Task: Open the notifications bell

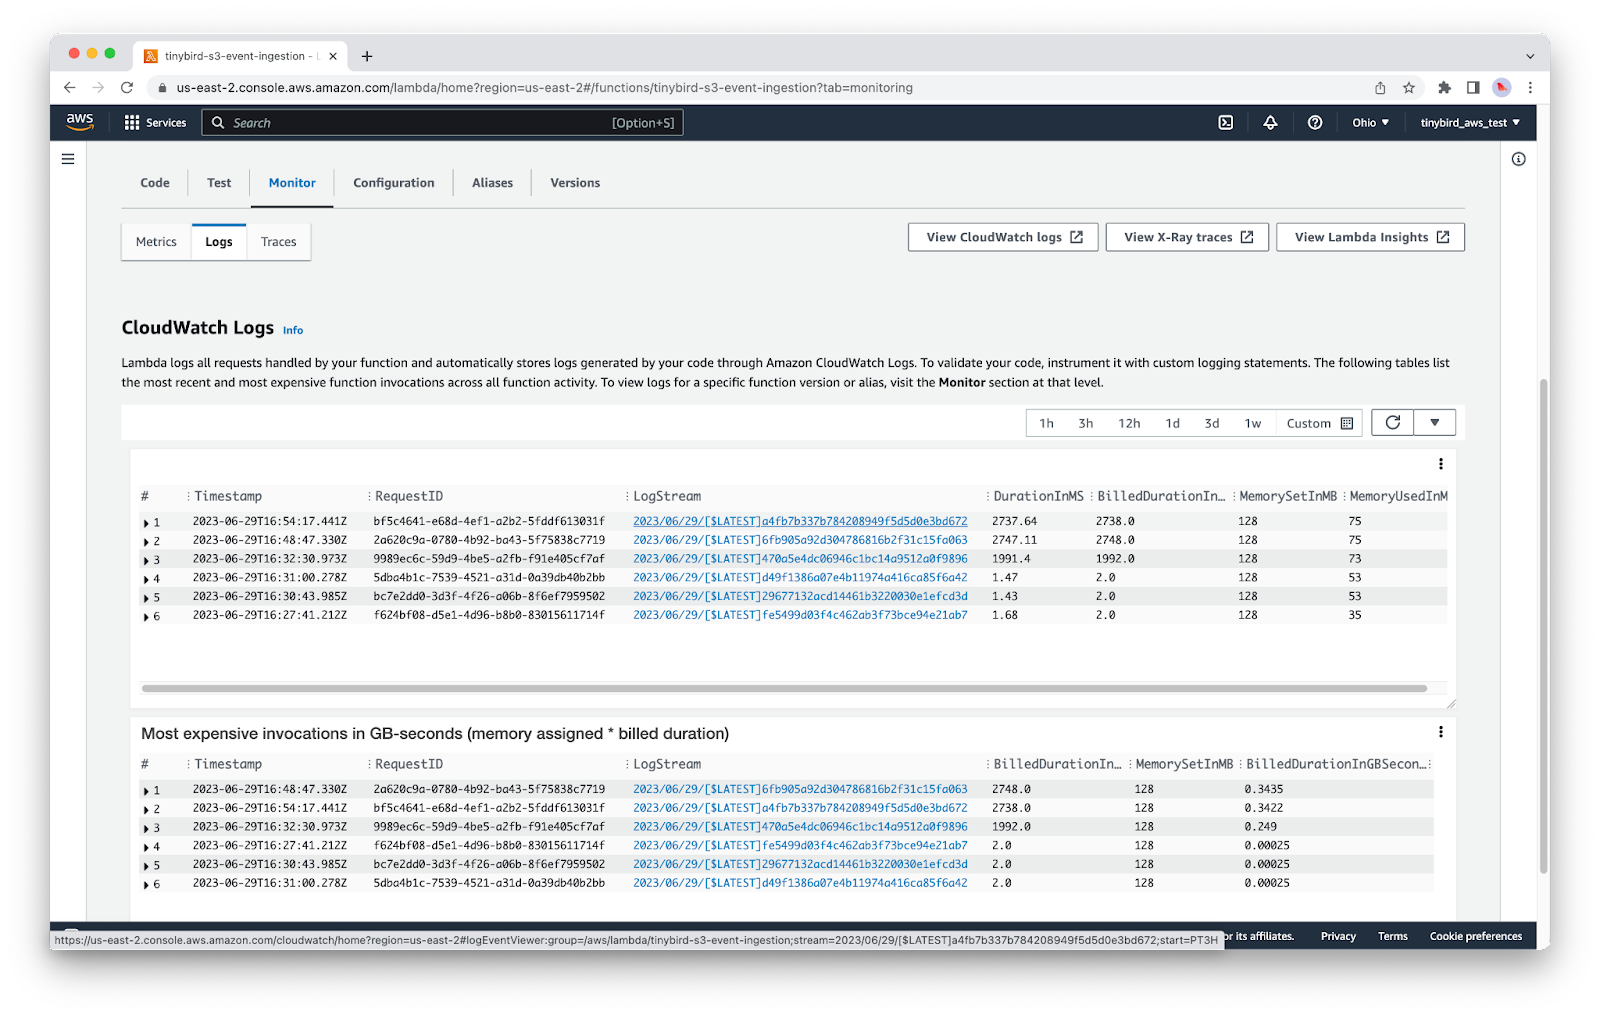Action: pyautogui.click(x=1270, y=122)
